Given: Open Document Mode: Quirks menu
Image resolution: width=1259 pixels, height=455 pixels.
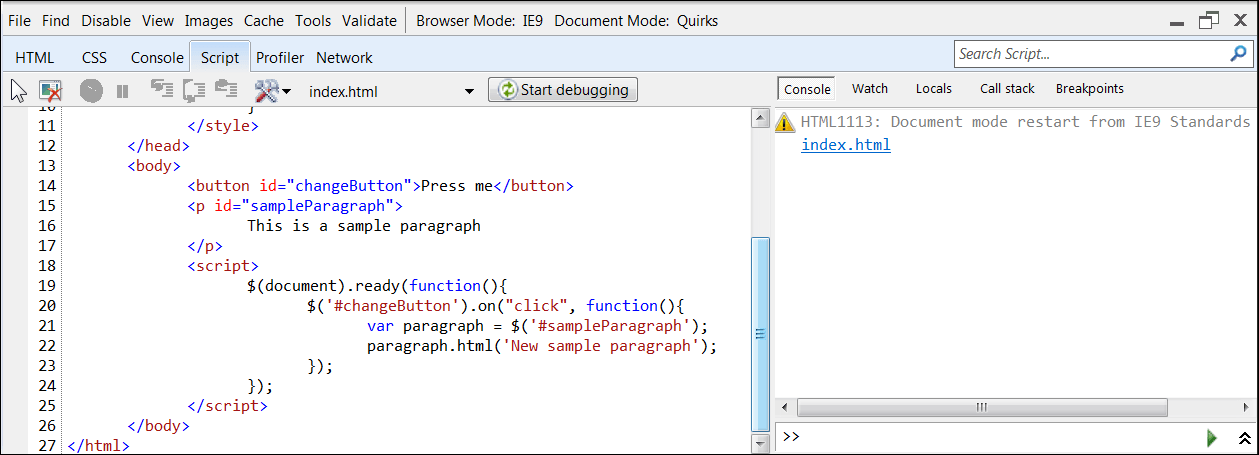Looking at the screenshot, I should point(635,20).
